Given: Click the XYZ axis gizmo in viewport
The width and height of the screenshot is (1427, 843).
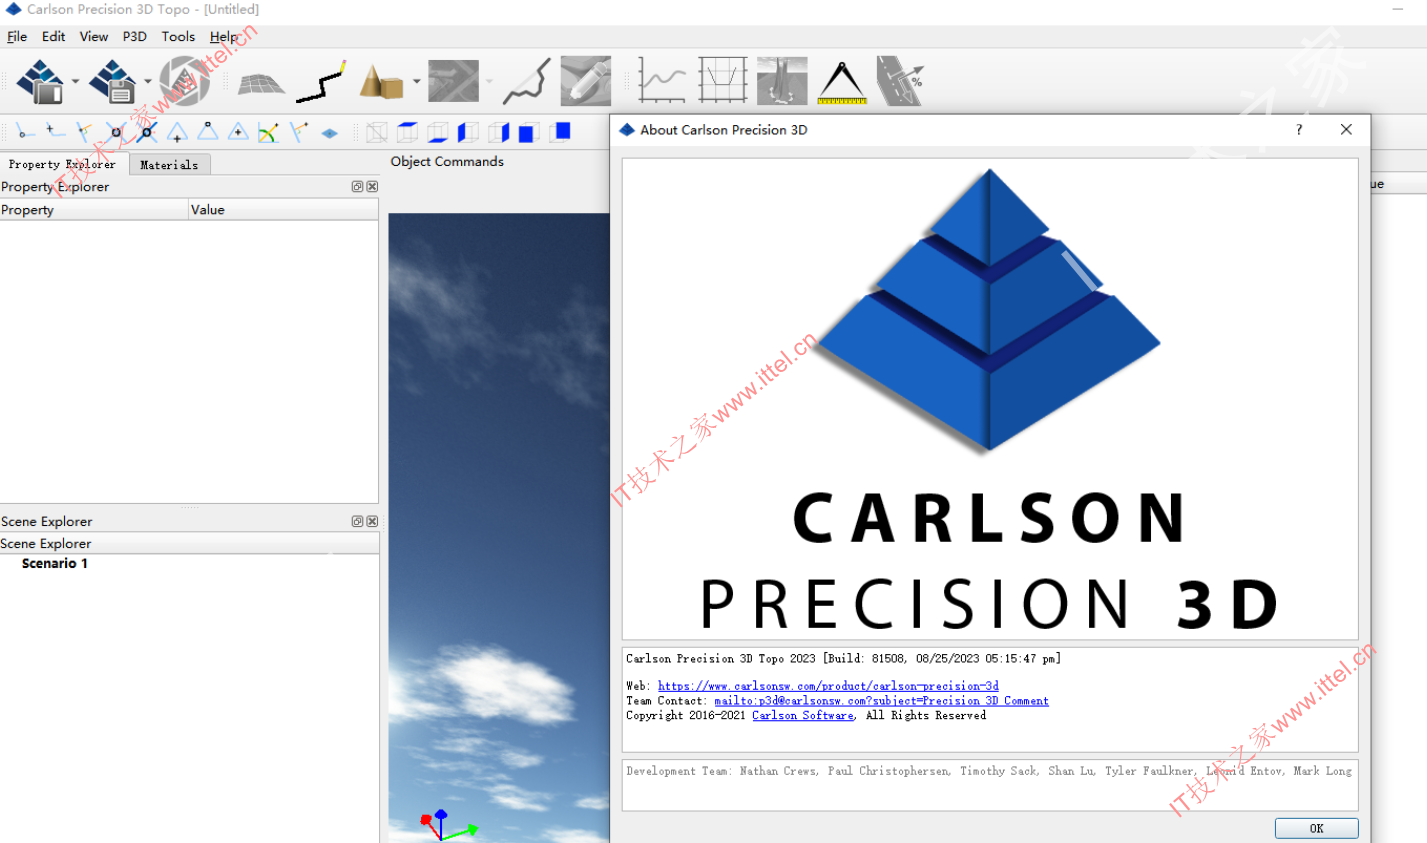Looking at the screenshot, I should (447, 825).
